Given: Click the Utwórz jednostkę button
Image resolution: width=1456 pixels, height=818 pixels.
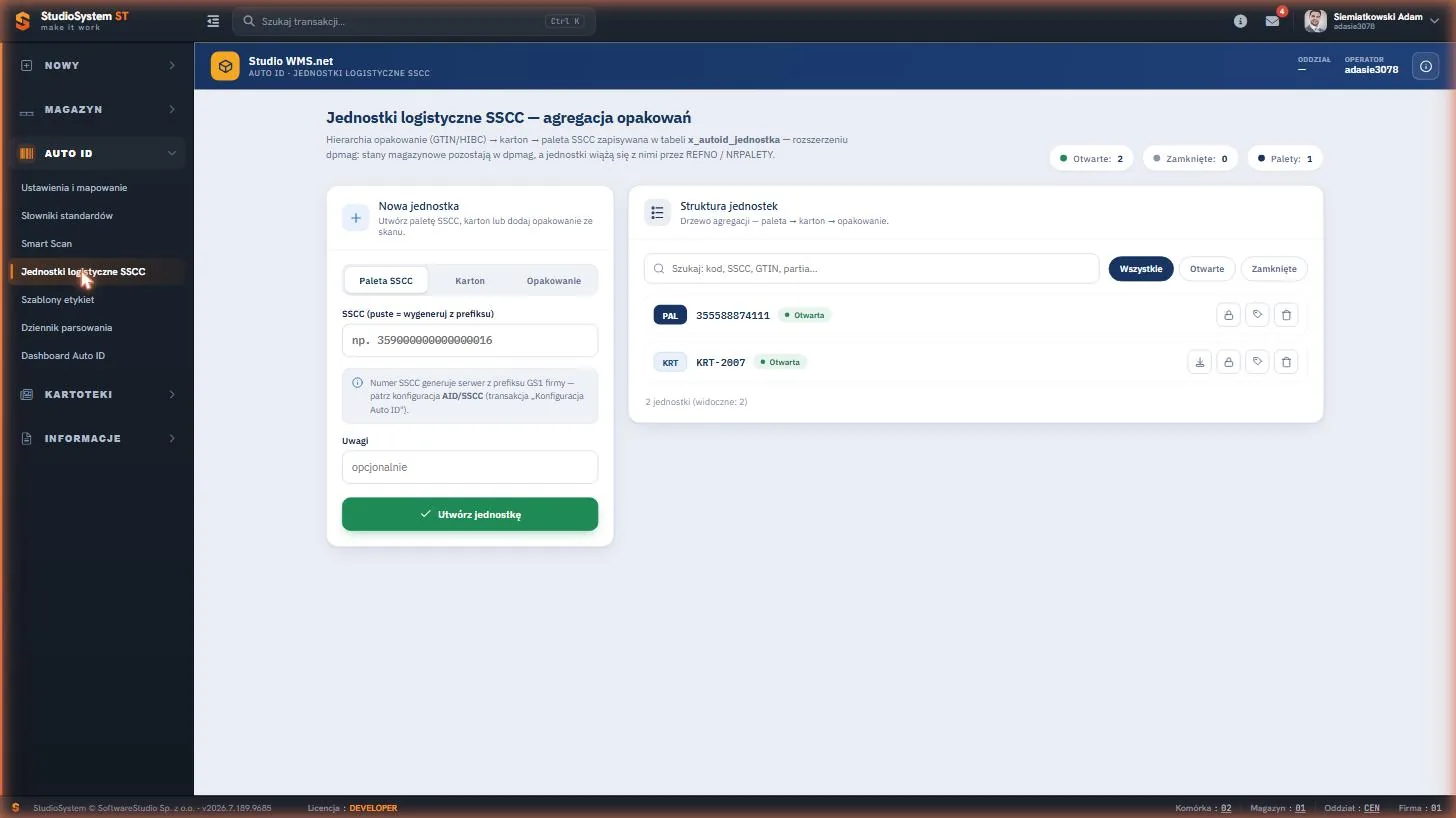Looking at the screenshot, I should (x=470, y=514).
